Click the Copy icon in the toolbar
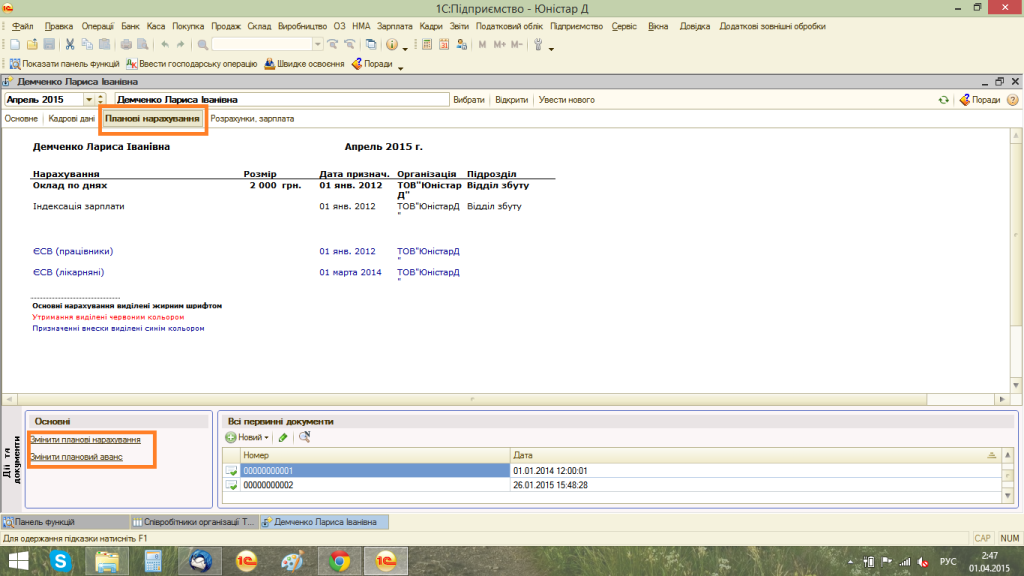1024x576 pixels. coord(87,44)
